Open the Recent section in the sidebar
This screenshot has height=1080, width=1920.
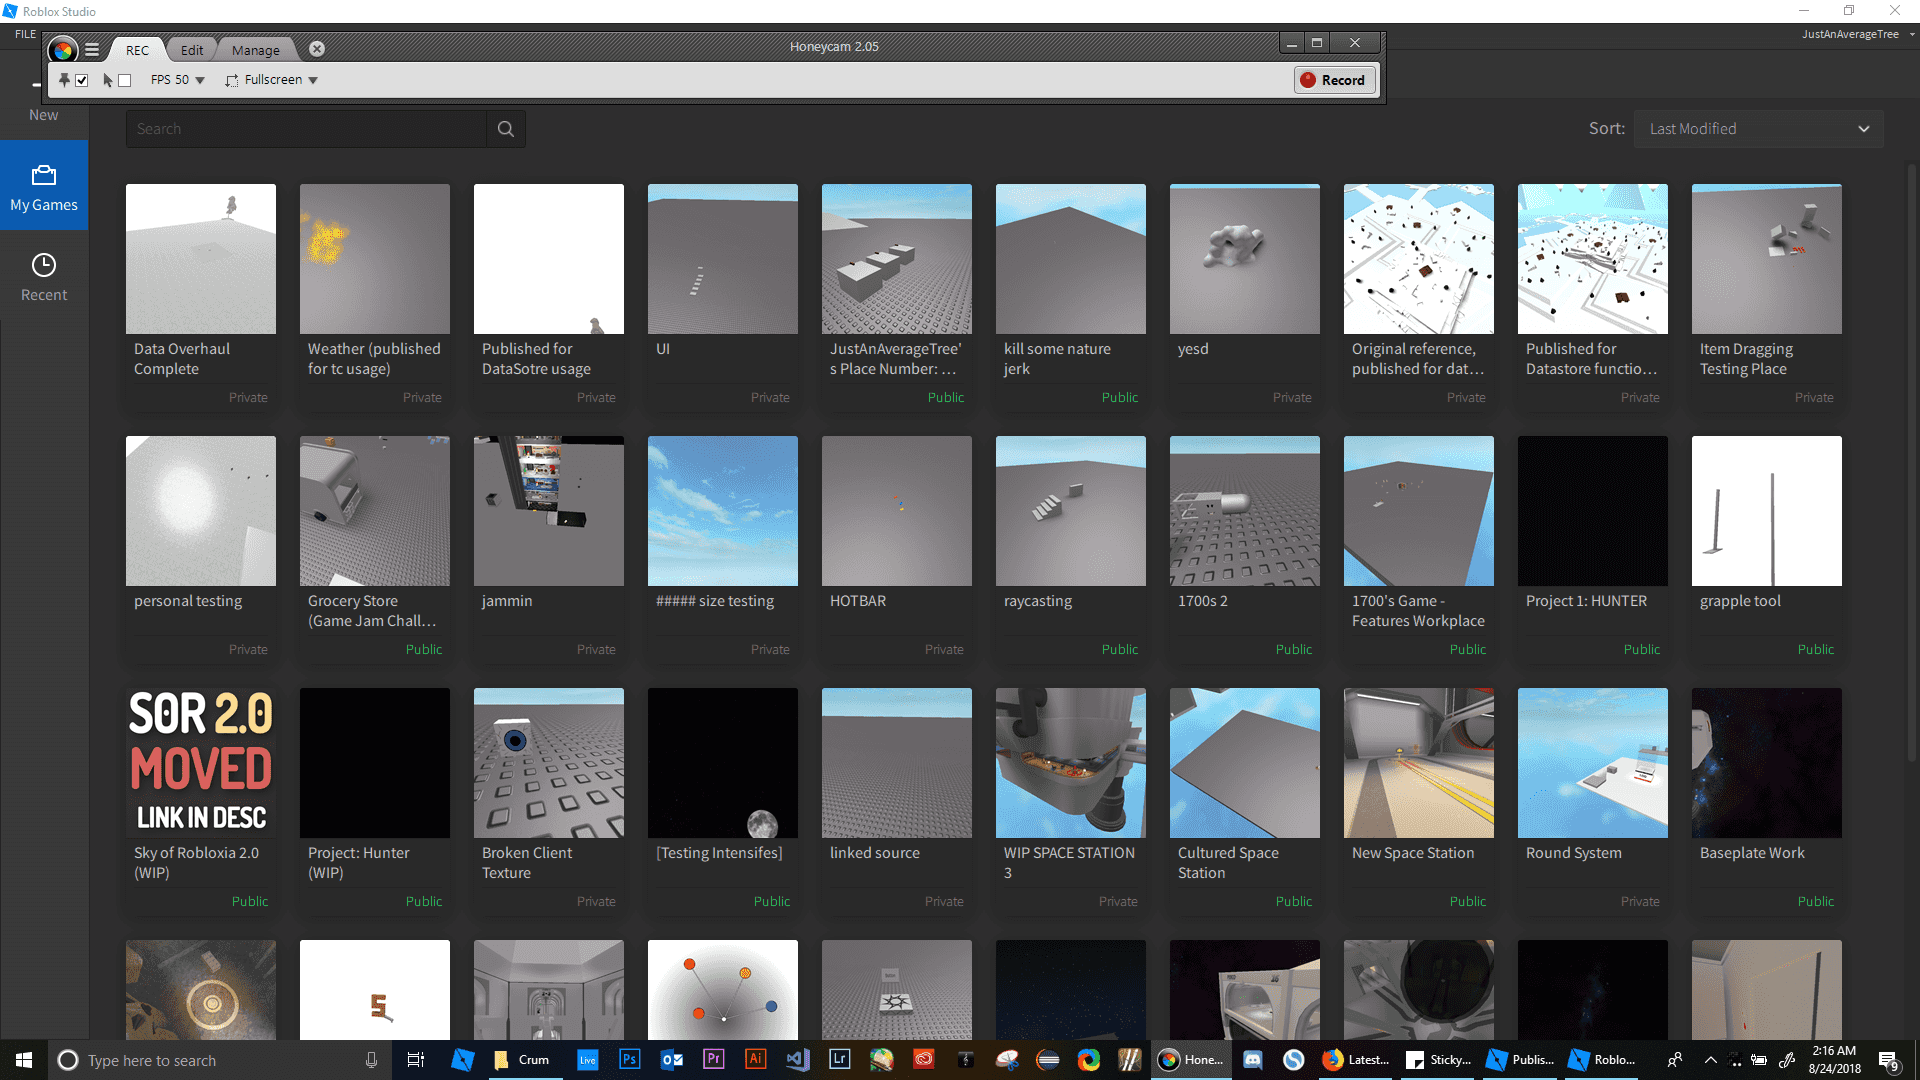(44, 276)
